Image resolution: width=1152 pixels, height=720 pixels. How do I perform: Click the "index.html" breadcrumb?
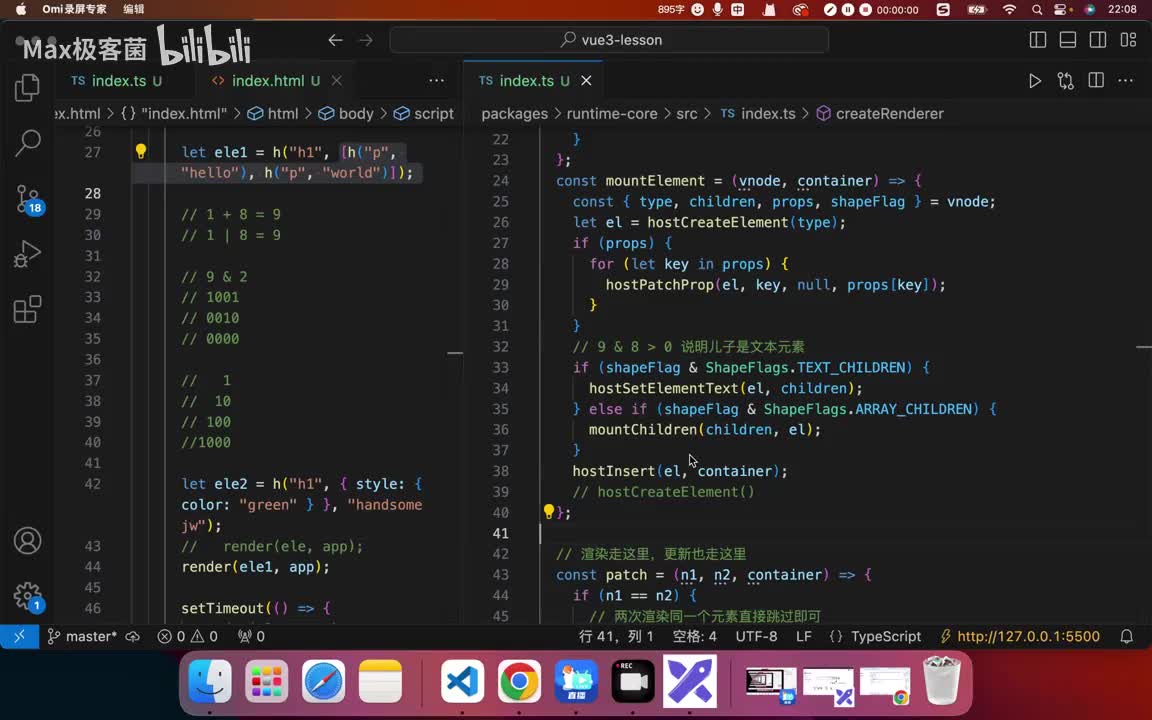(174, 114)
